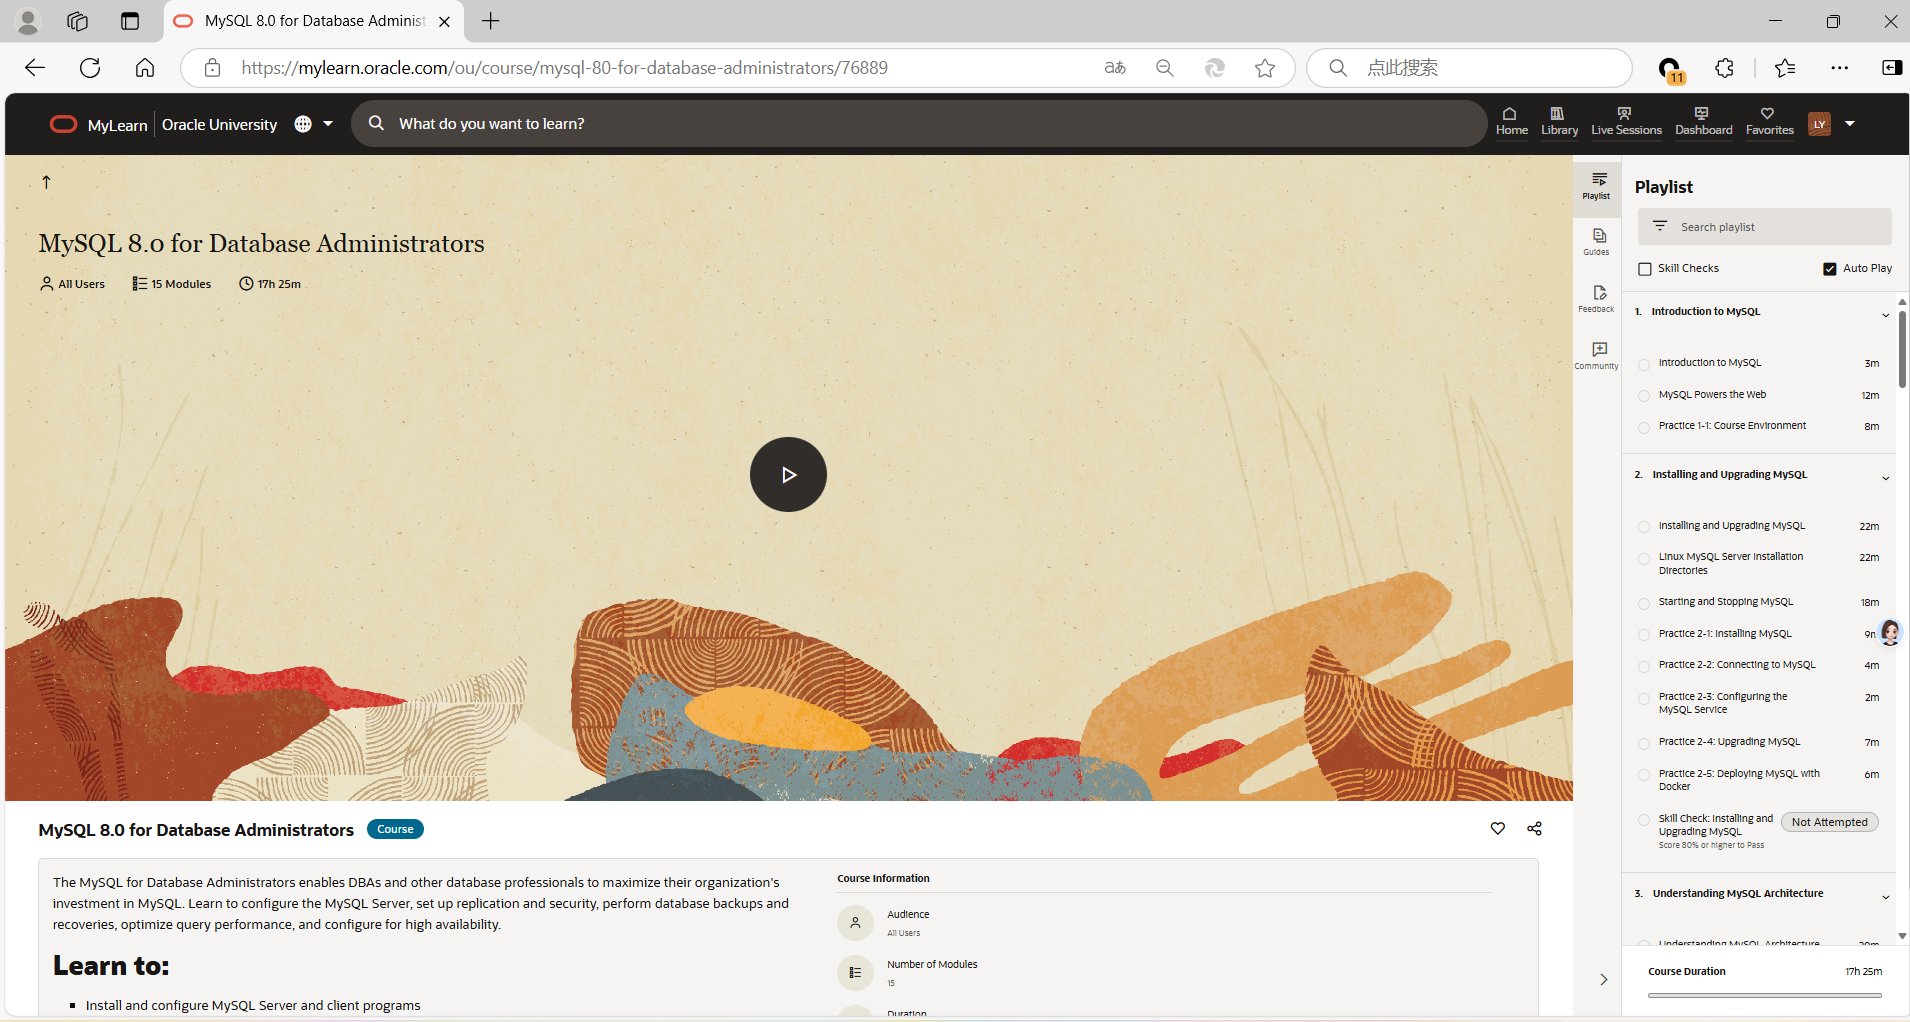Share the course using share icon
The image size is (1910, 1022).
tap(1534, 828)
